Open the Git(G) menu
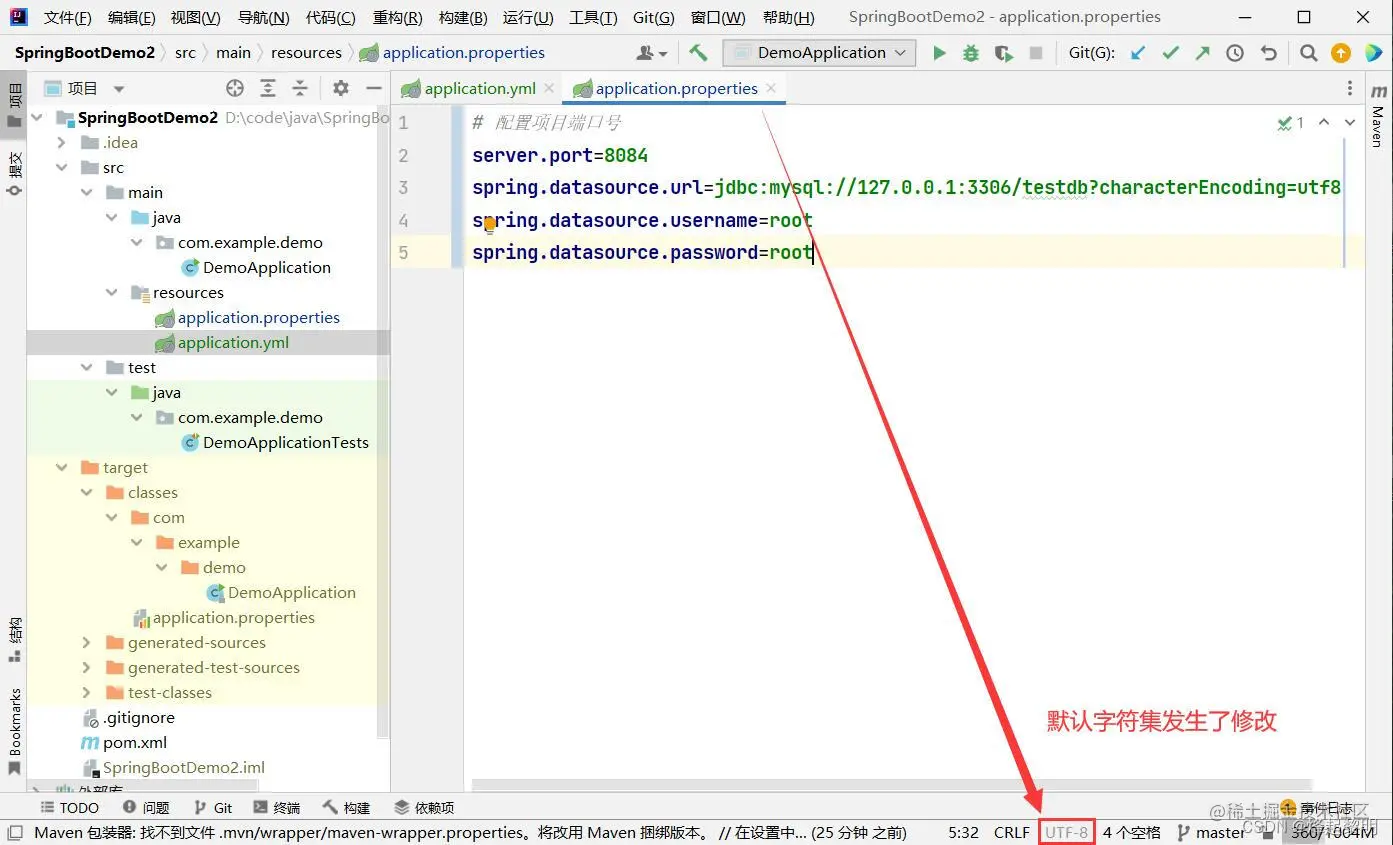This screenshot has width=1393, height=845. [653, 17]
